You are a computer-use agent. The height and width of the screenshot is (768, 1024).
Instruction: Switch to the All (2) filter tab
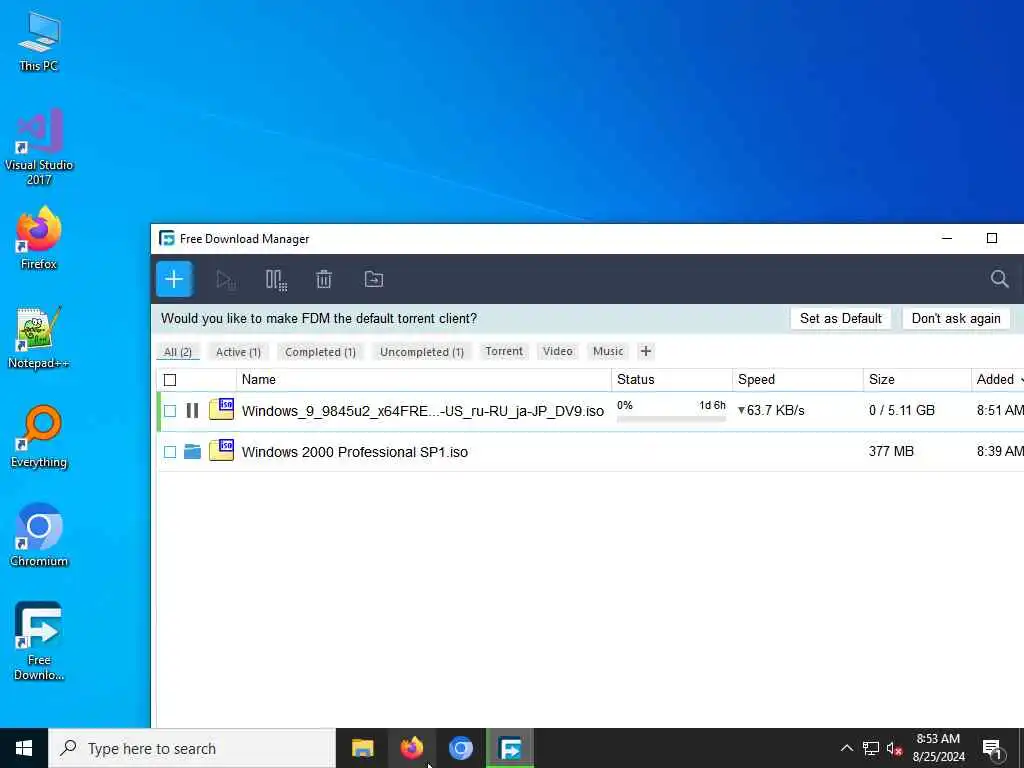click(x=178, y=352)
